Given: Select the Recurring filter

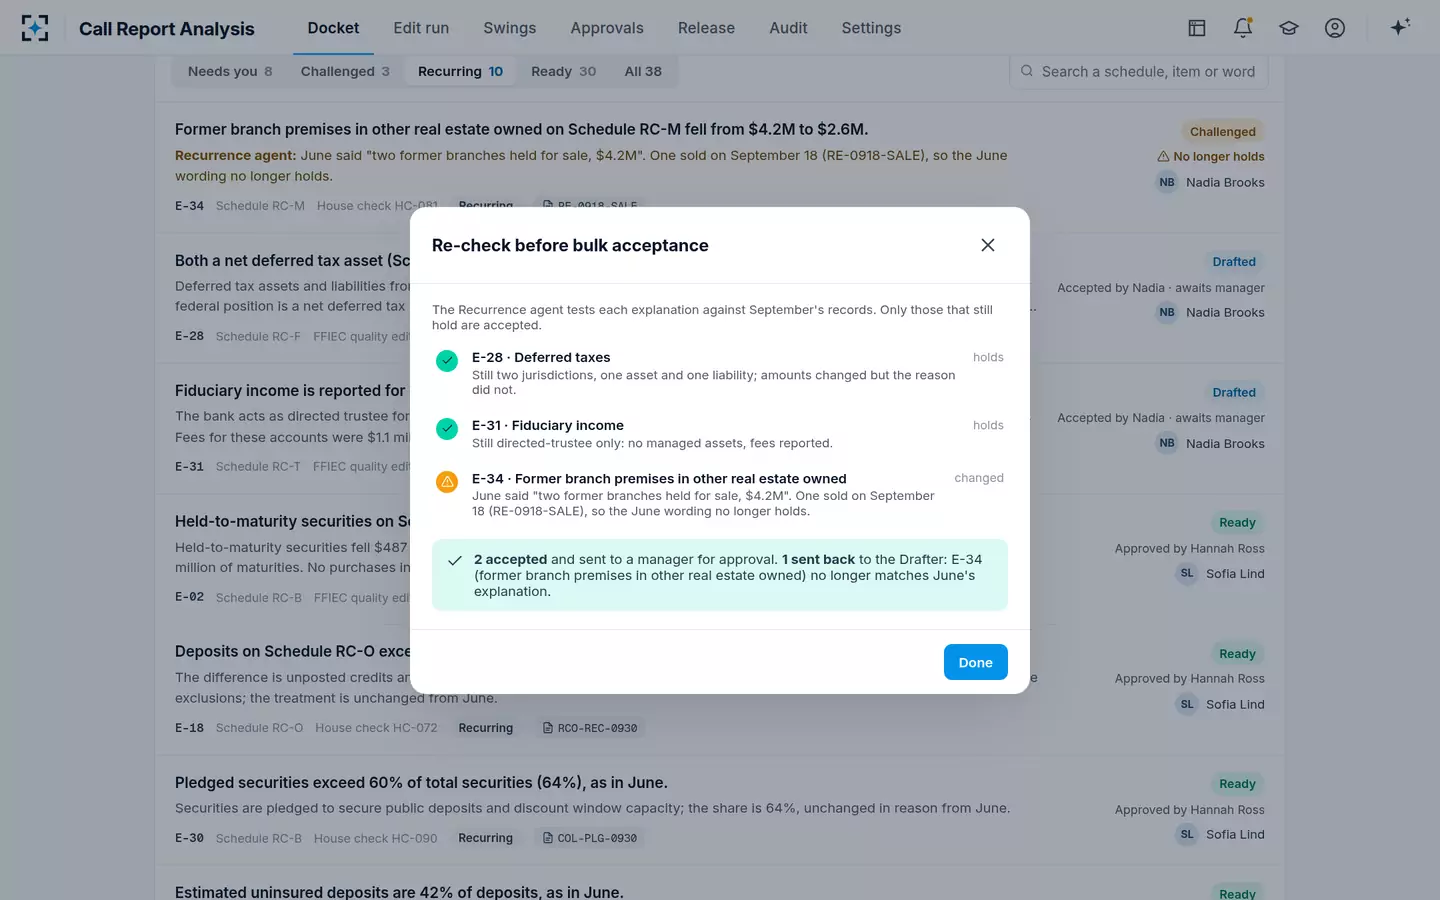Looking at the screenshot, I should (x=460, y=71).
